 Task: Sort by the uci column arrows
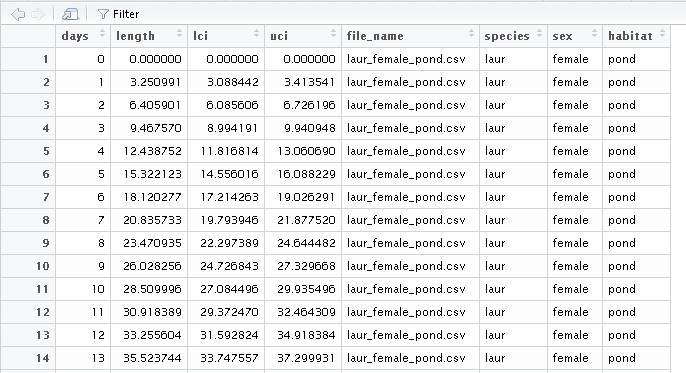click(x=333, y=33)
